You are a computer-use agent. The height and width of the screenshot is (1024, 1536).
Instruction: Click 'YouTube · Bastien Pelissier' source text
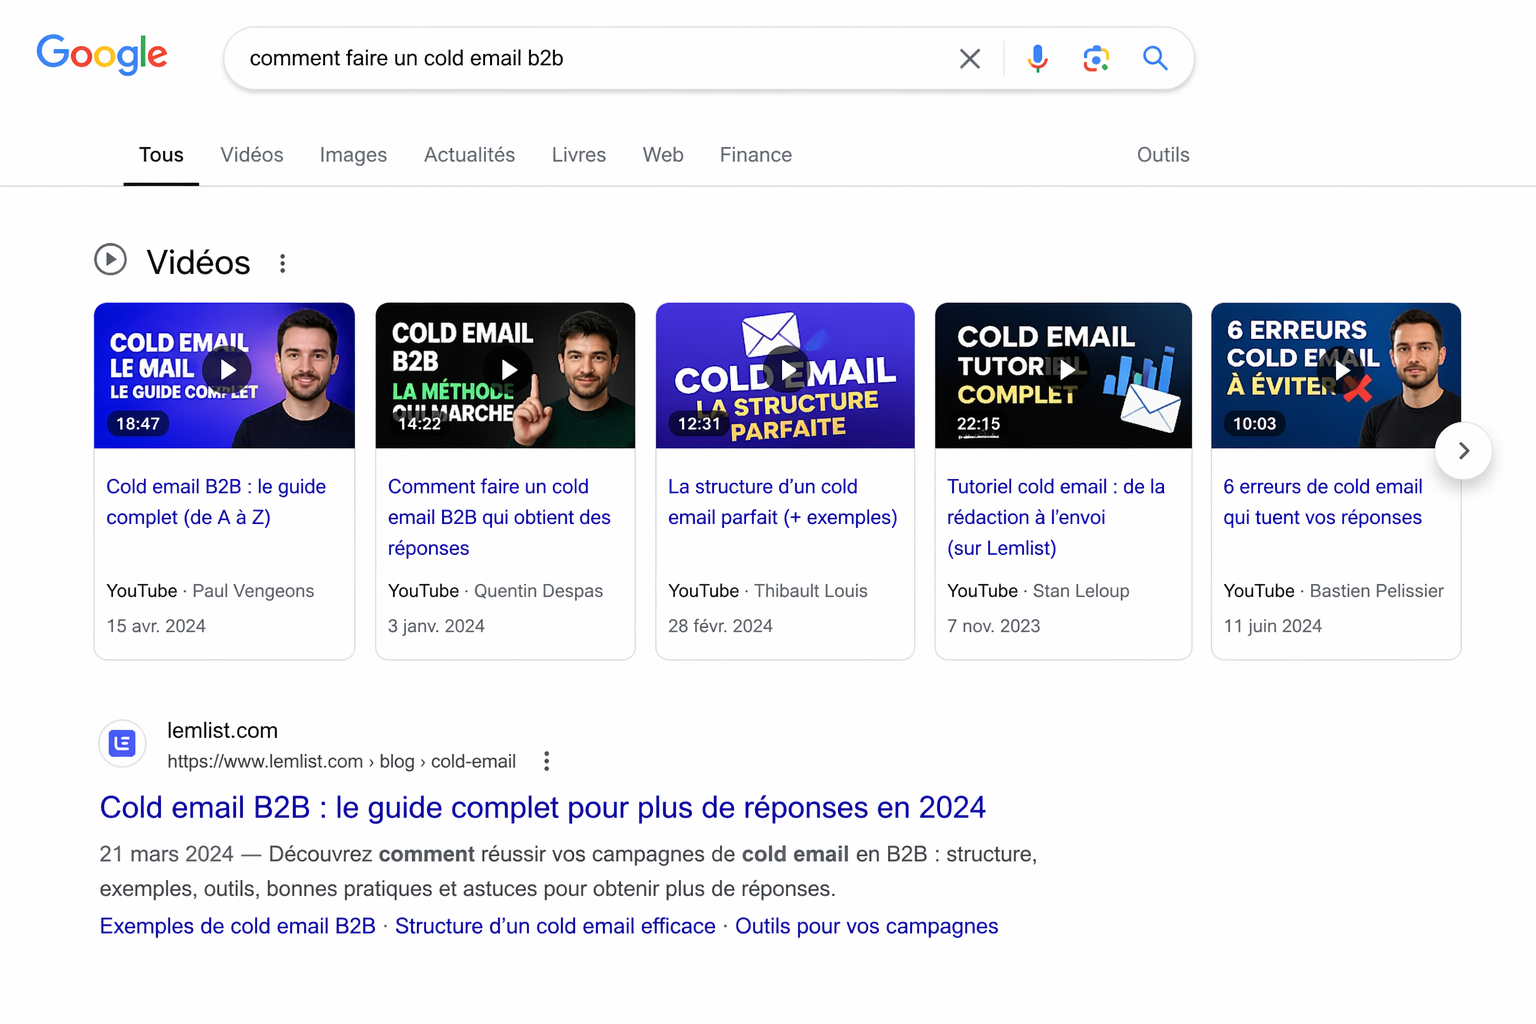[1333, 591]
